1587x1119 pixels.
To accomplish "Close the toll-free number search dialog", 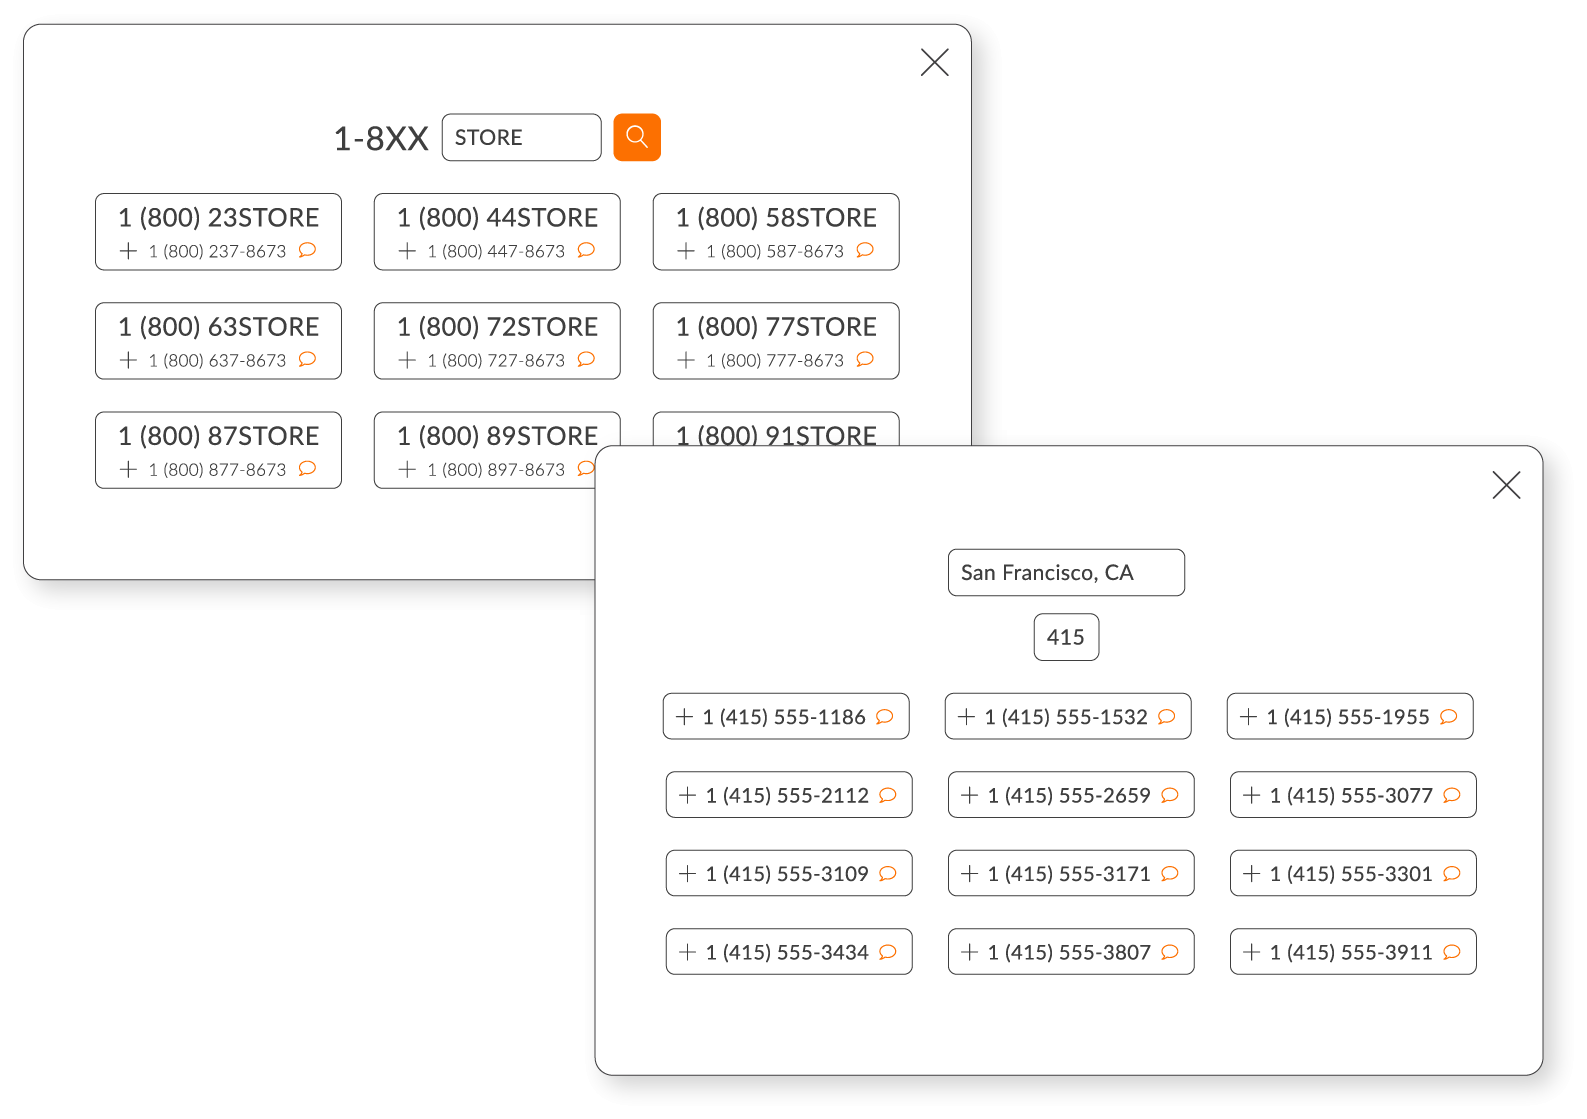I will pos(934,62).
